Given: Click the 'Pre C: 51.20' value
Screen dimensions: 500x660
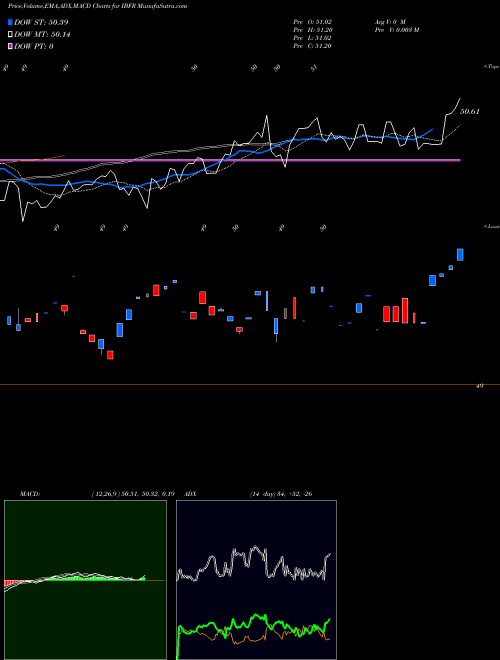Looking at the screenshot, I should click(x=313, y=46).
